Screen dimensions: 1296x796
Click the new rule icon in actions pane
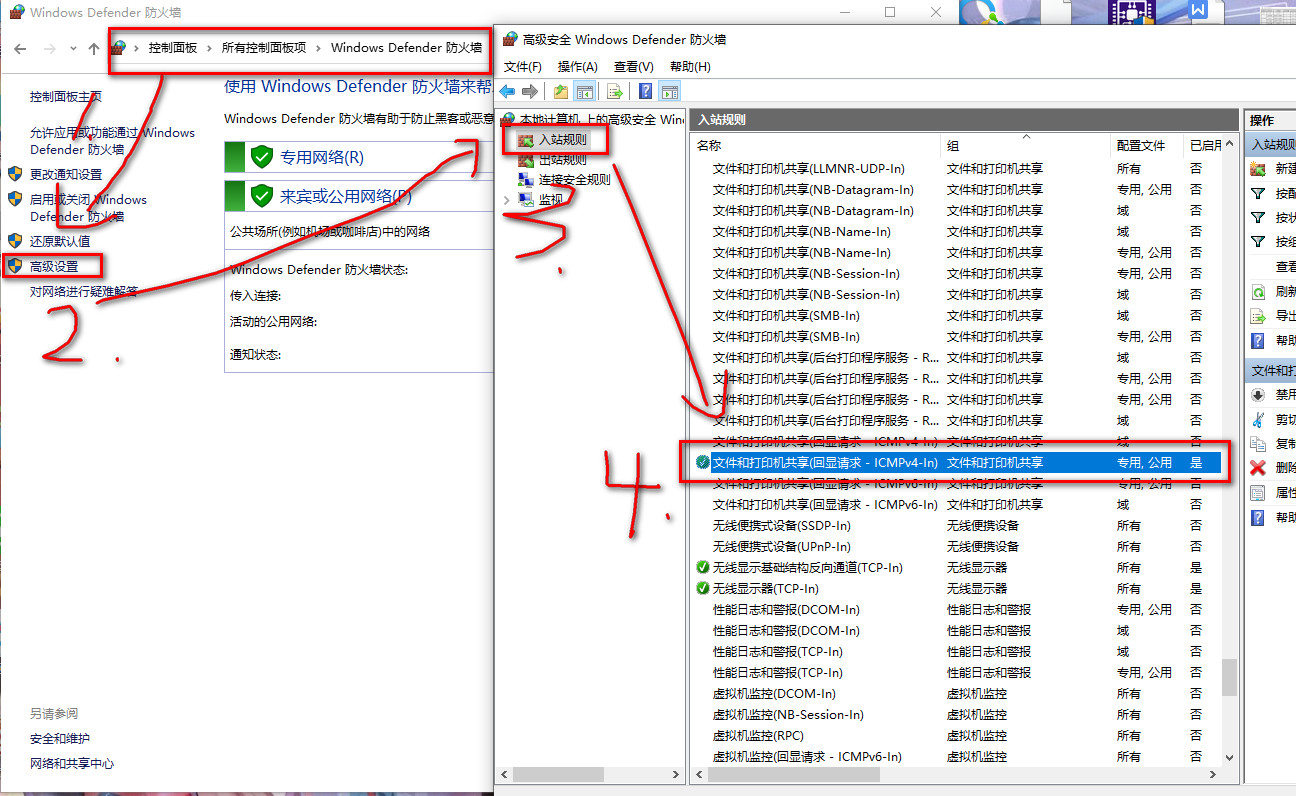point(1258,169)
